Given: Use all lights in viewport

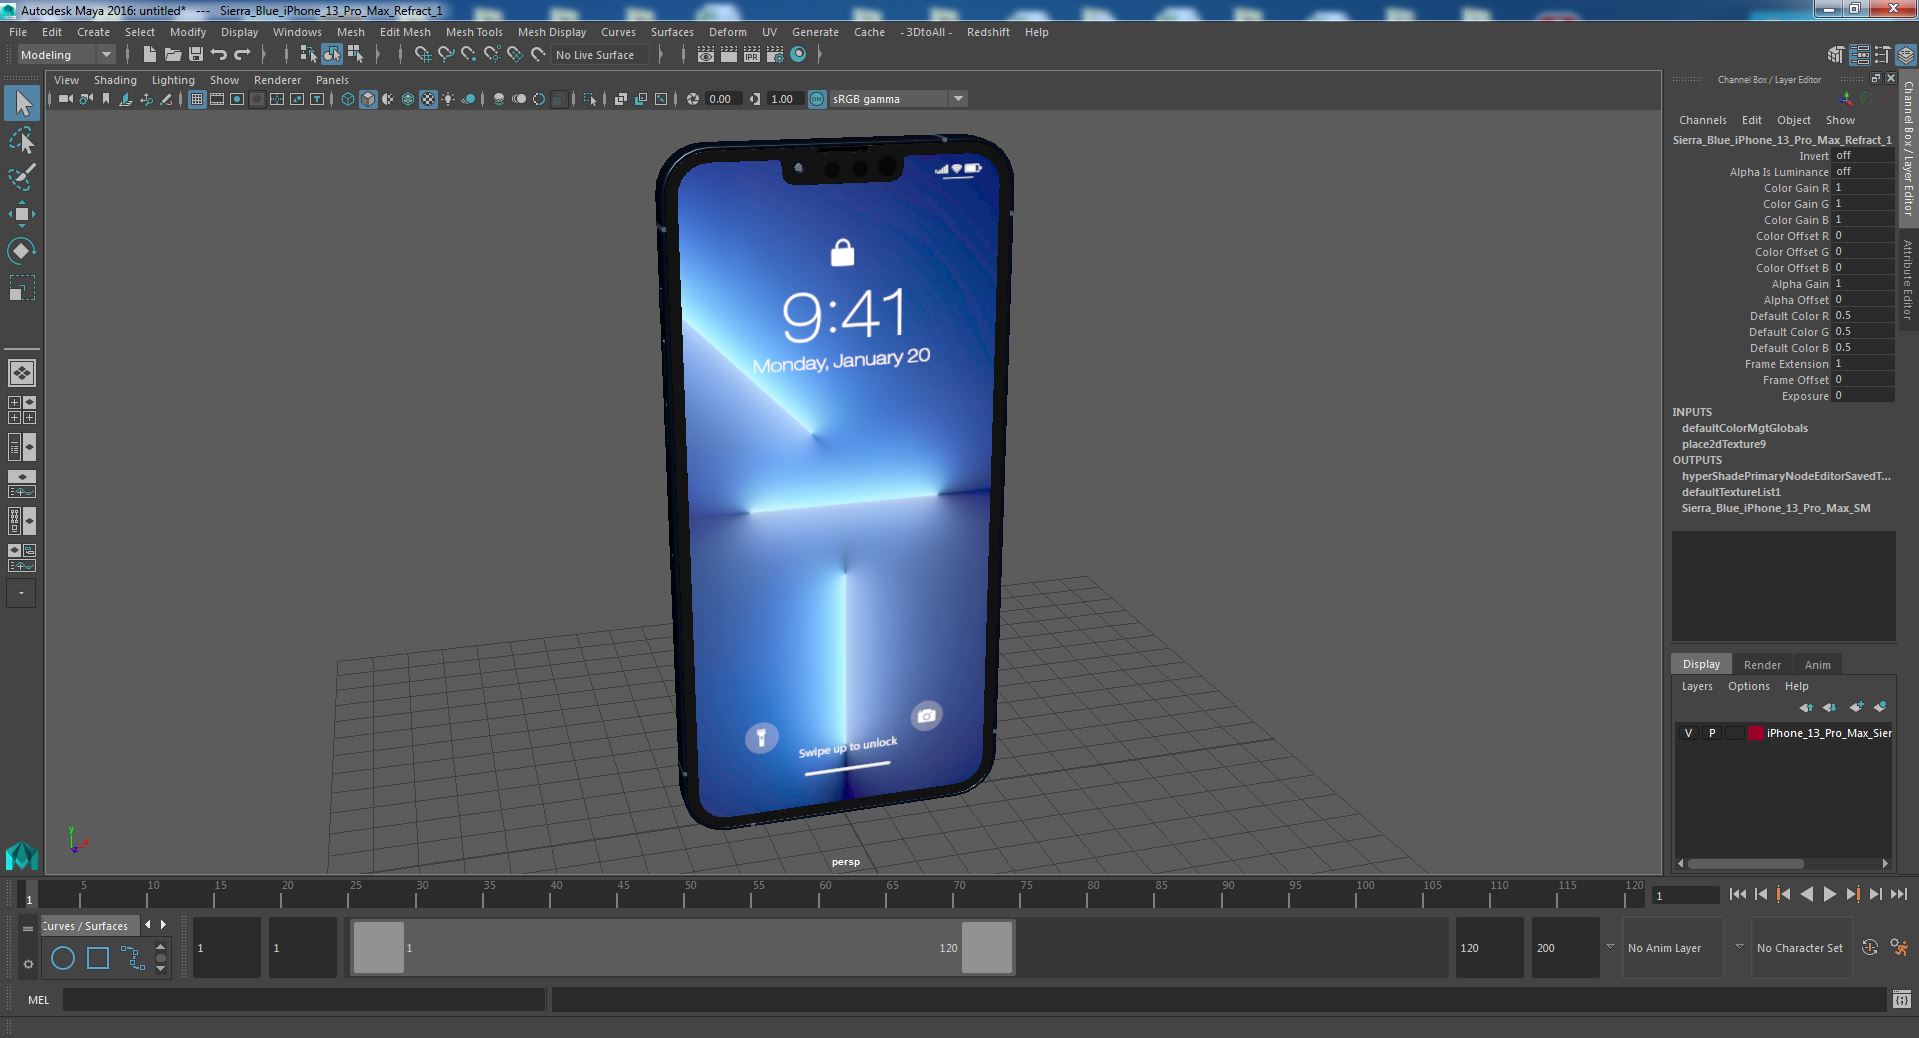Looking at the screenshot, I should click(x=448, y=99).
